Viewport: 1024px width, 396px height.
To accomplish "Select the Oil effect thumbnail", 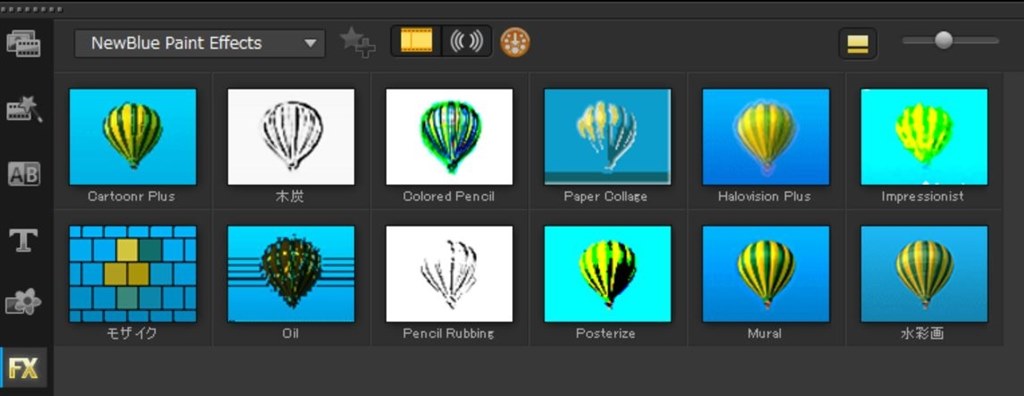I will (291, 274).
